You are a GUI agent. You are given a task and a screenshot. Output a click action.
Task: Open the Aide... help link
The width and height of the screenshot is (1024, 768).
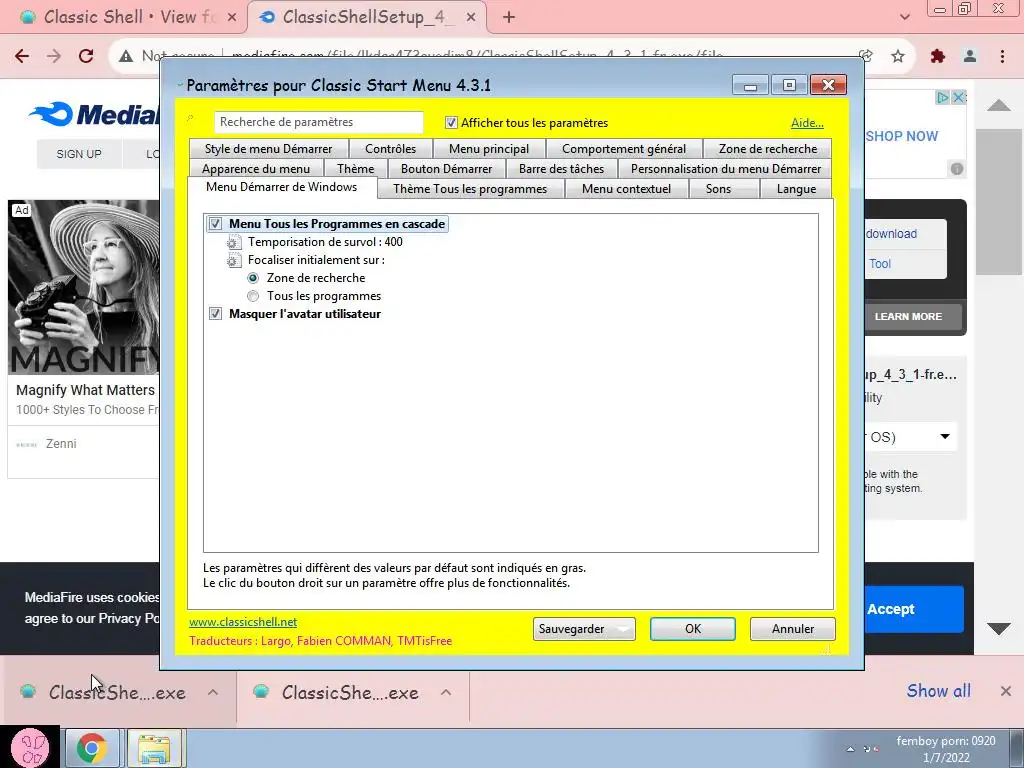tap(807, 123)
